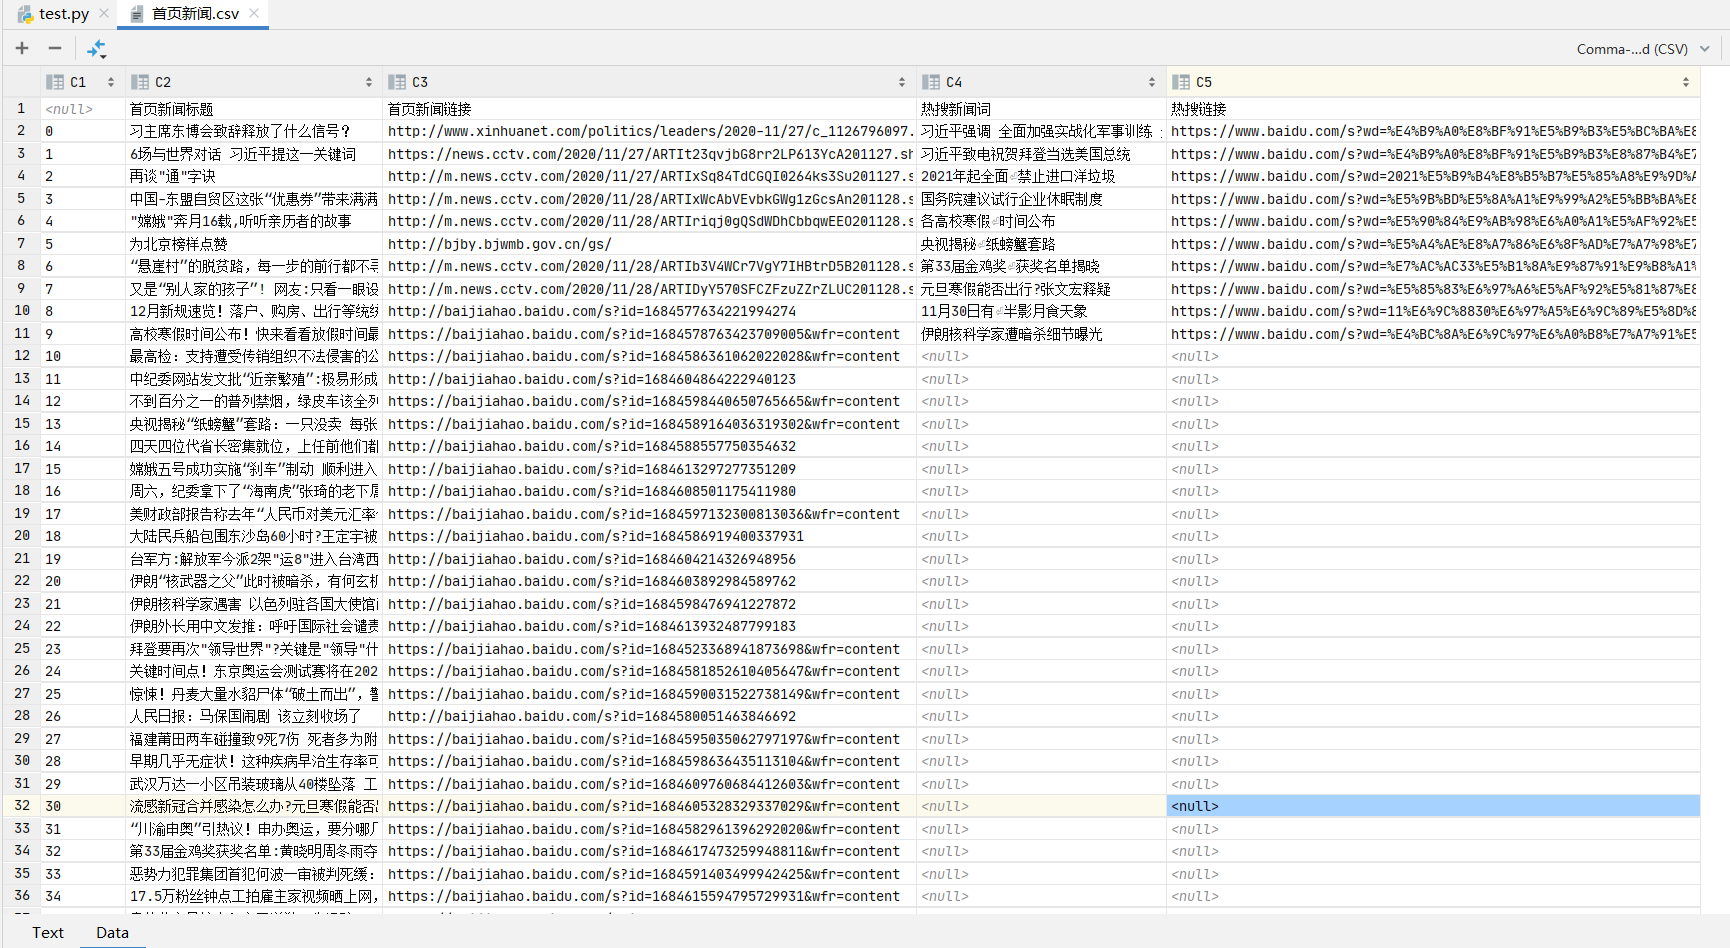Screen dimensions: 1730x948
Task: Click cell starting '伊朗外长用中文发推'
Action: click(x=253, y=626)
